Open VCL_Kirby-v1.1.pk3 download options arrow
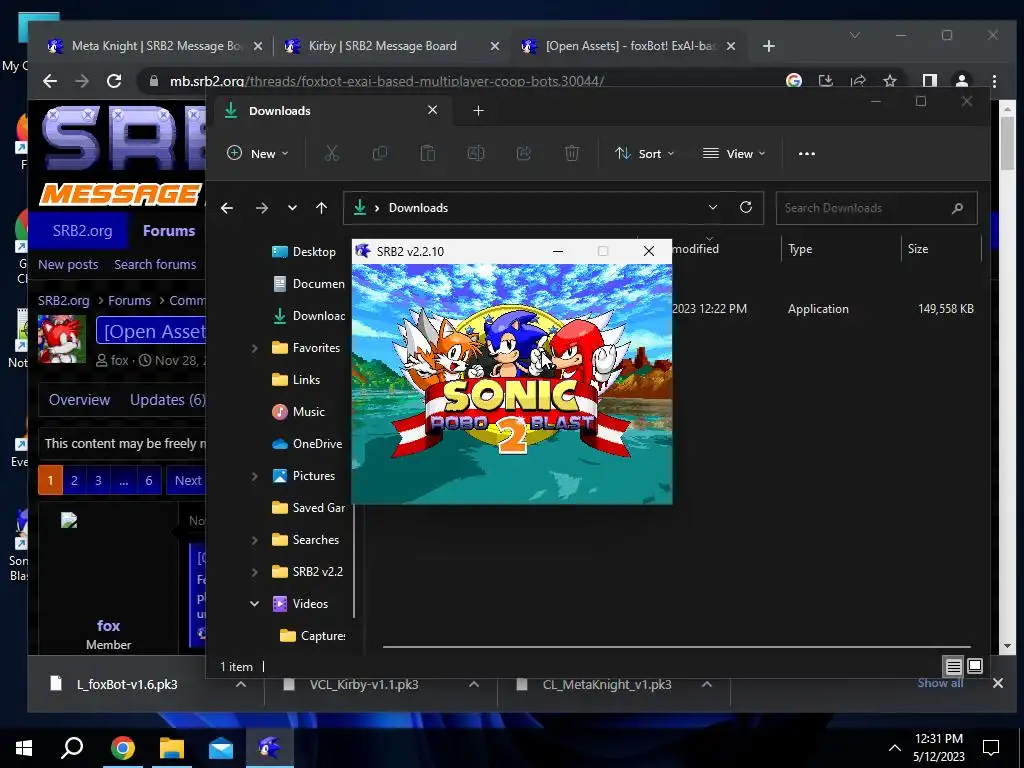Image resolution: width=1024 pixels, height=768 pixels. click(474, 684)
